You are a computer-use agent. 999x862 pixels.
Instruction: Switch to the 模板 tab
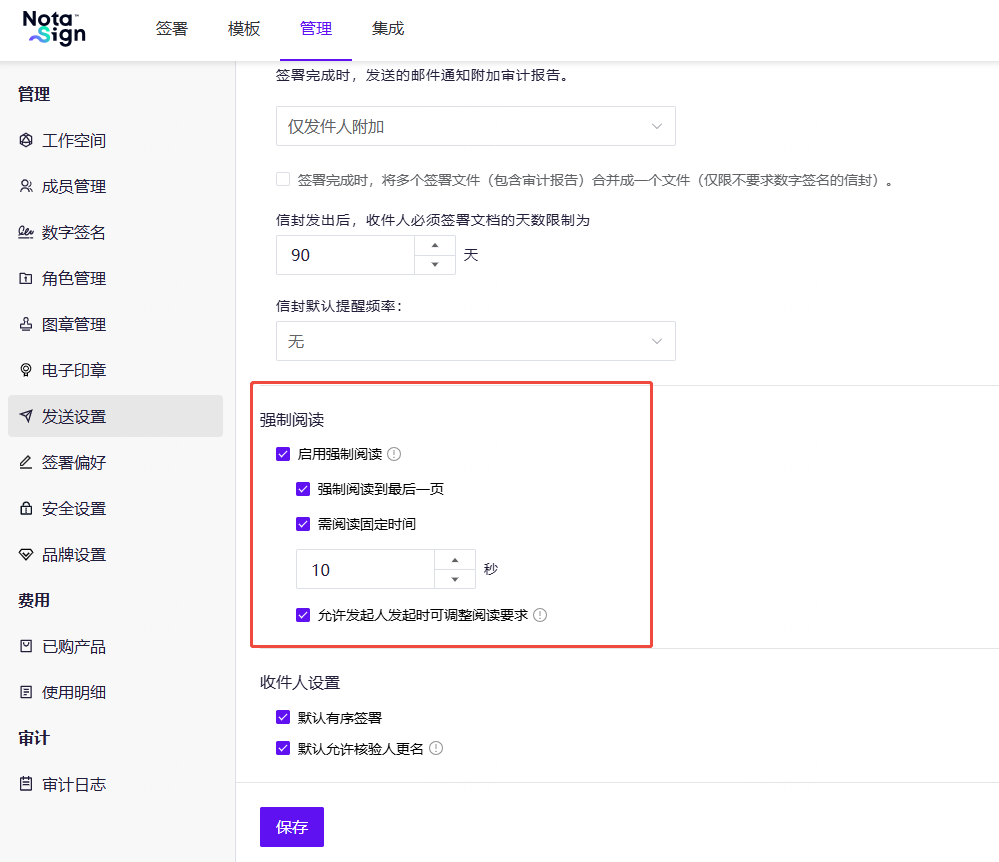(x=244, y=29)
